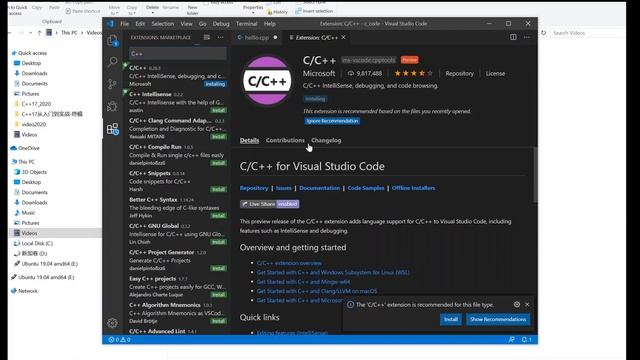
Task: Switch to the hello.cpp editor tab
Action: pyautogui.click(x=257, y=37)
